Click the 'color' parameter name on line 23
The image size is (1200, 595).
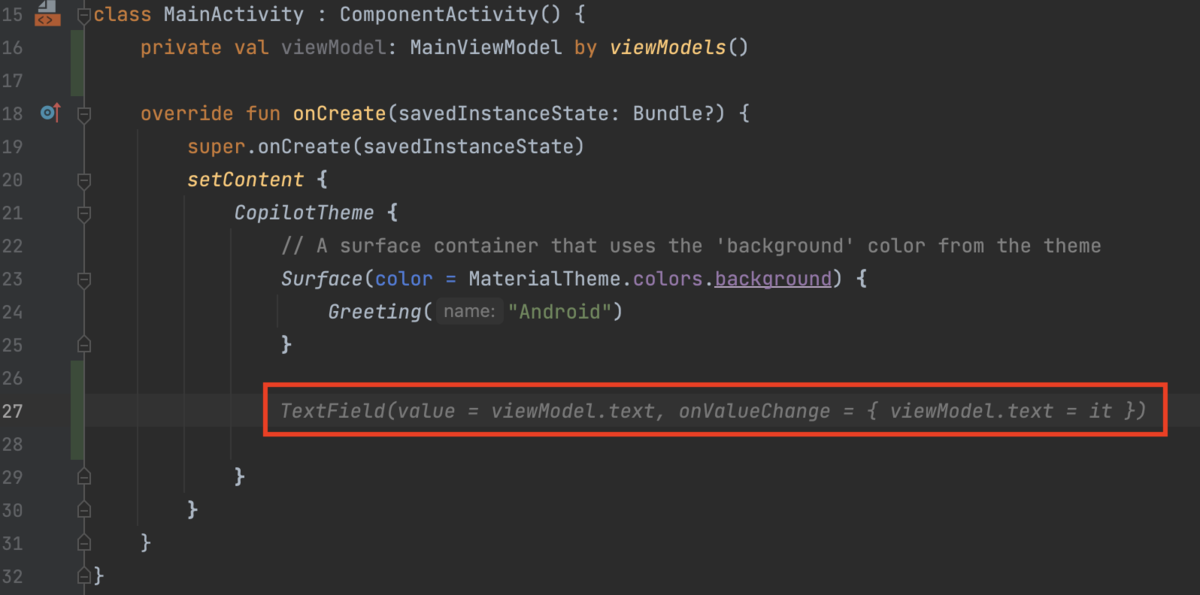click(404, 279)
